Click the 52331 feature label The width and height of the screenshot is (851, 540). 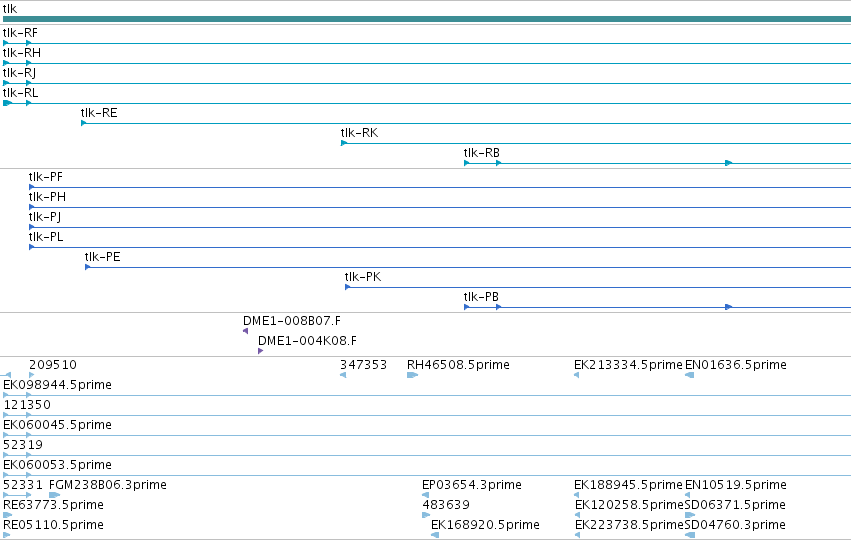click(x=23, y=485)
